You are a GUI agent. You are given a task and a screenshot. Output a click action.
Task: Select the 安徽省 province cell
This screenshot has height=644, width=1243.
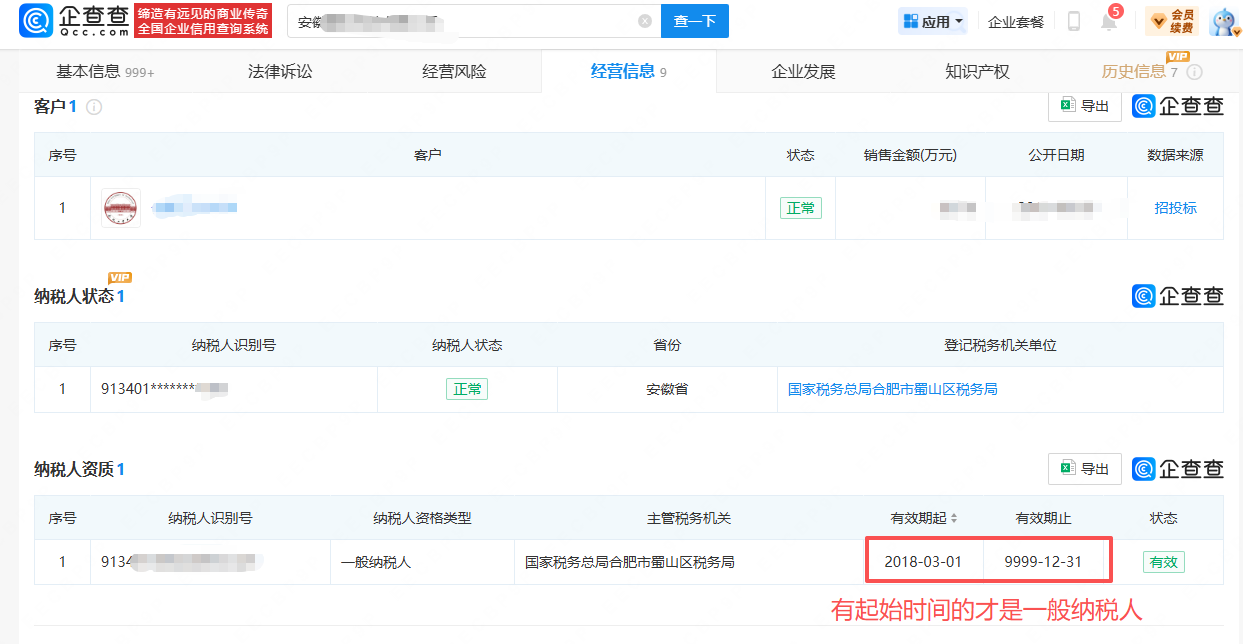(x=667, y=389)
